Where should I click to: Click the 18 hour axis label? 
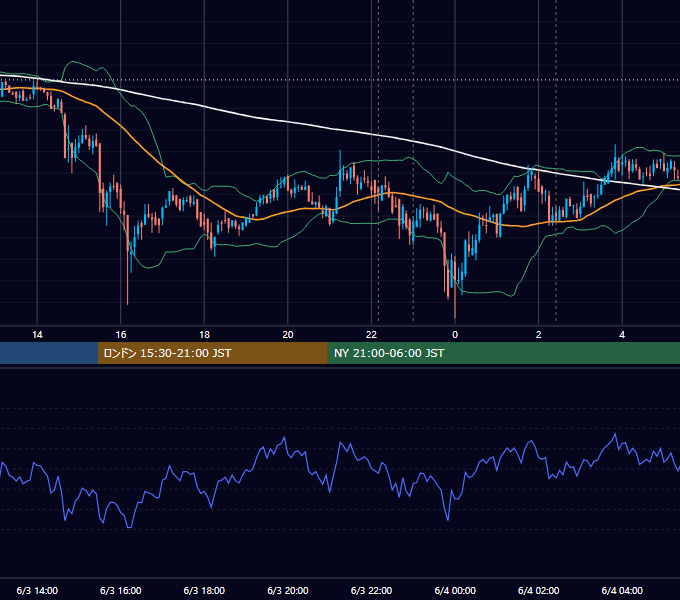pyautogui.click(x=204, y=335)
